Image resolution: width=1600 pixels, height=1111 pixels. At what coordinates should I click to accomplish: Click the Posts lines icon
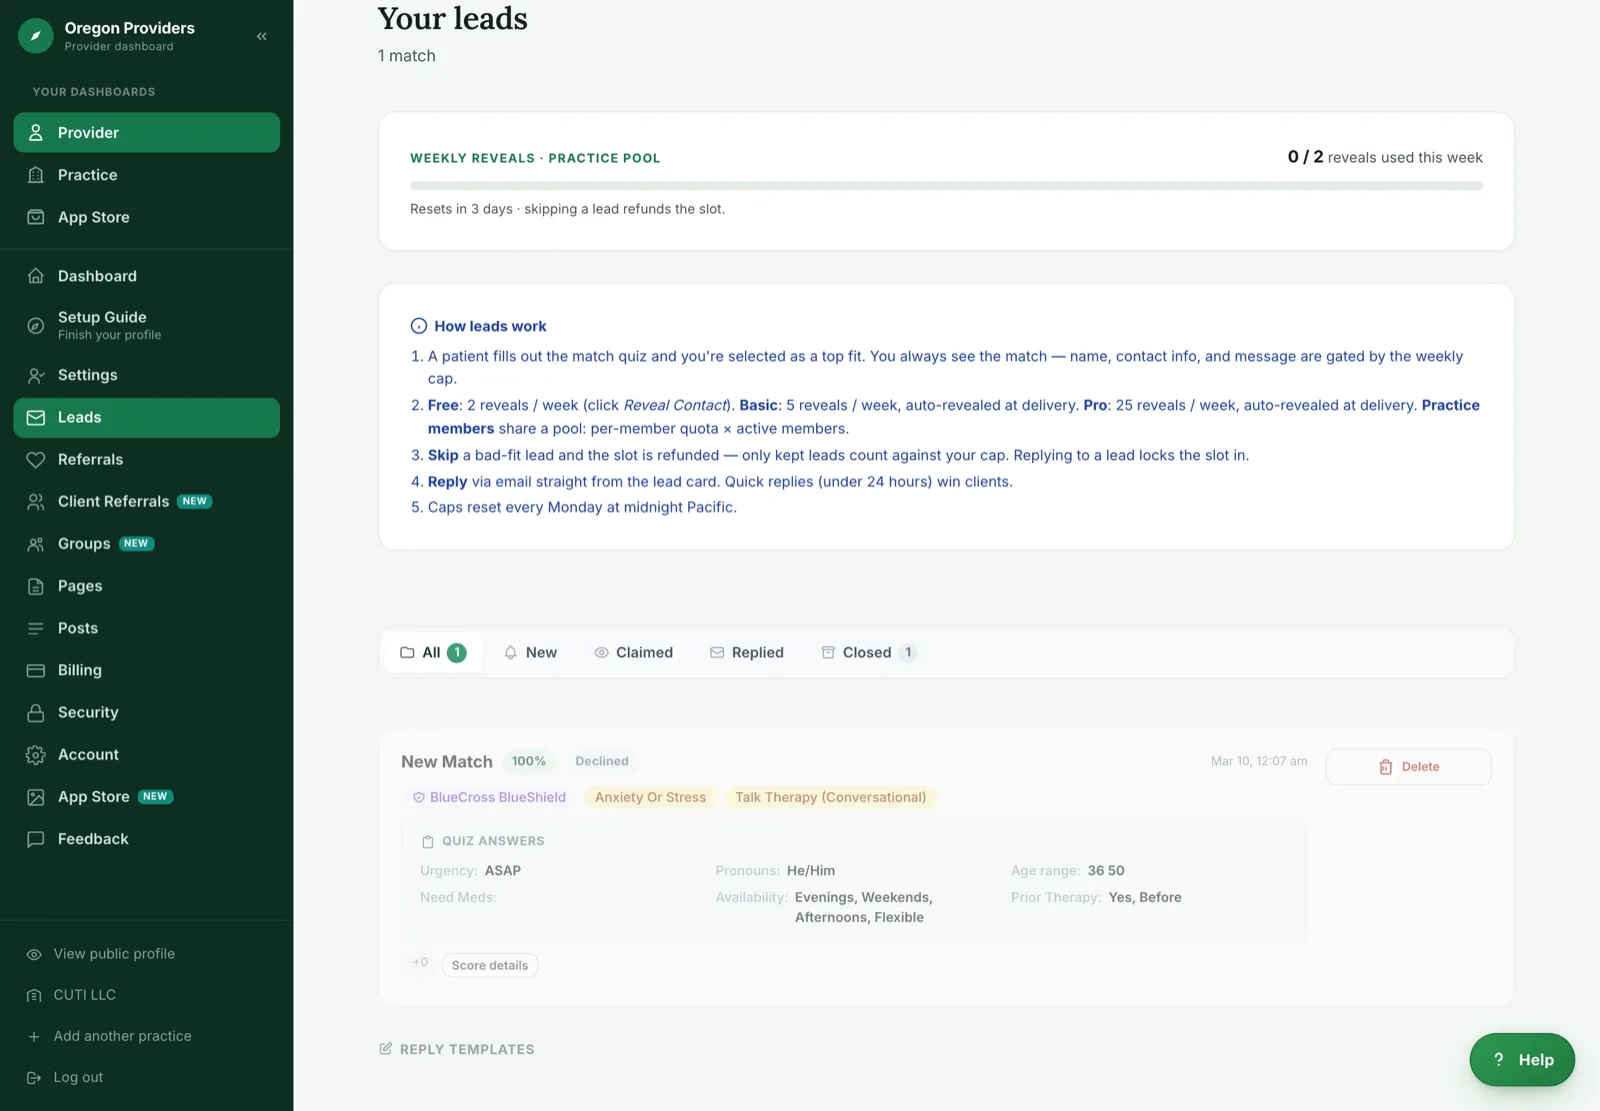pos(36,628)
